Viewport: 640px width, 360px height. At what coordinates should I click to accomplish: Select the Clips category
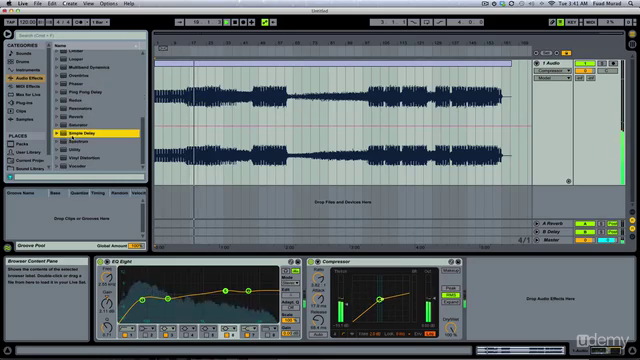(21, 111)
